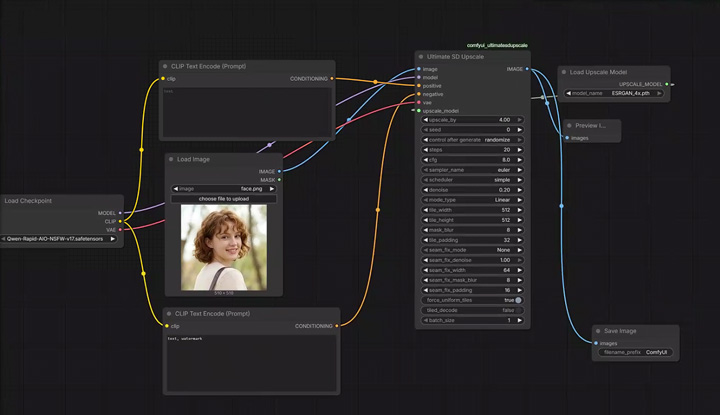720x415 pixels.
Task: Collapse the Preview Image node dot
Action: click(569, 125)
